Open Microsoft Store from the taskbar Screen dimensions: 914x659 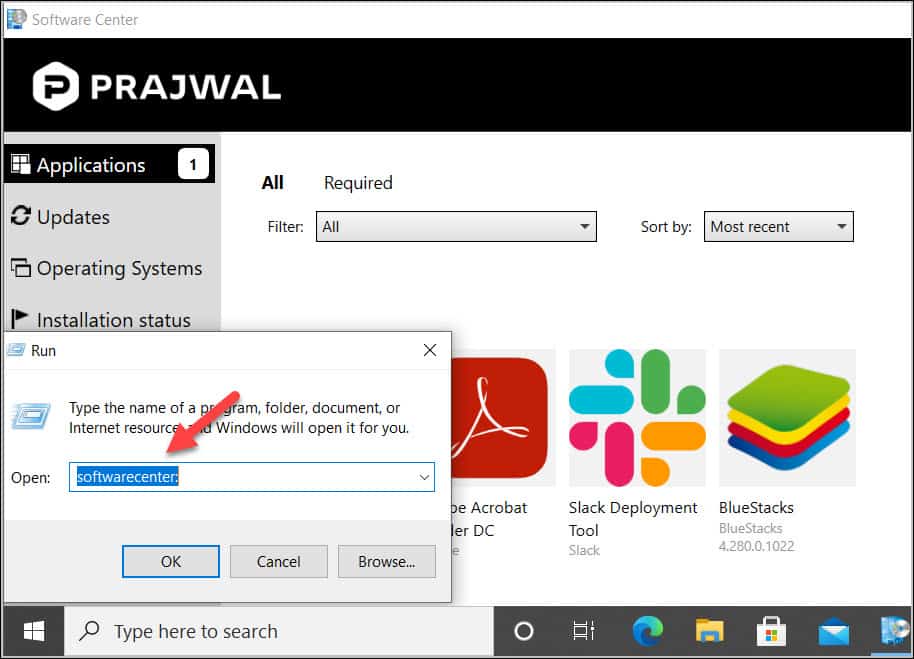pyautogui.click(x=771, y=631)
